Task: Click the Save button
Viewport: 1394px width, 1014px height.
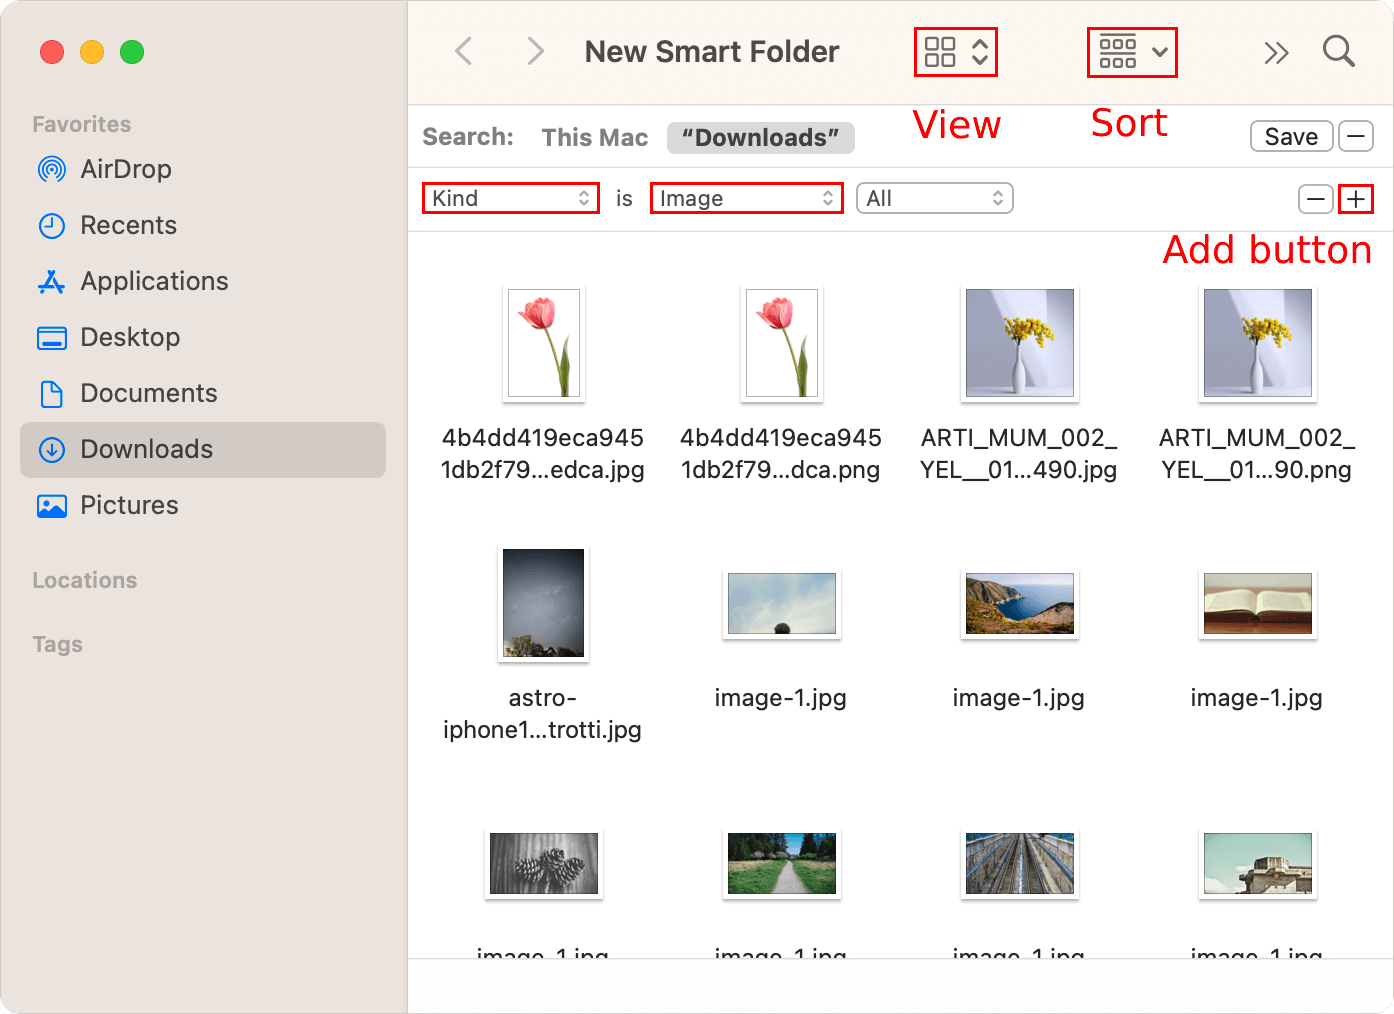Action: pos(1291,136)
